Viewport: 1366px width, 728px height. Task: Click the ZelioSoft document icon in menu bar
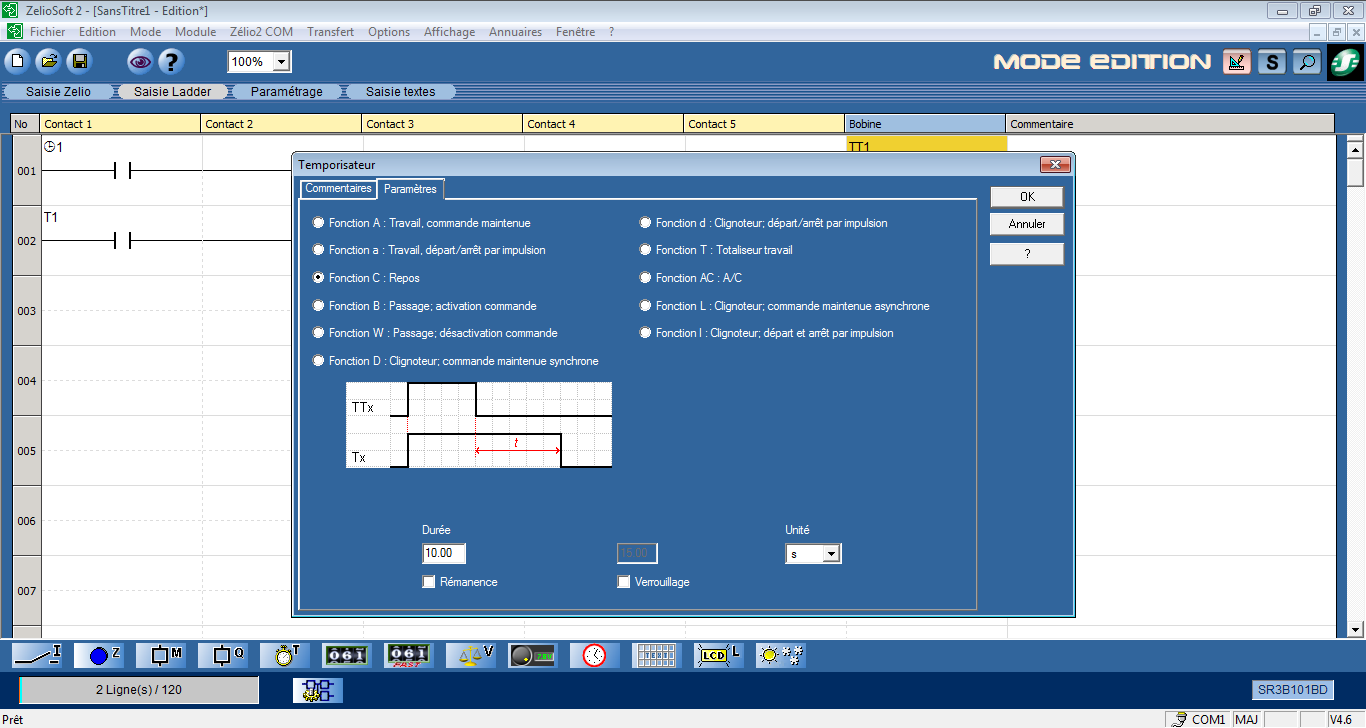(15, 32)
